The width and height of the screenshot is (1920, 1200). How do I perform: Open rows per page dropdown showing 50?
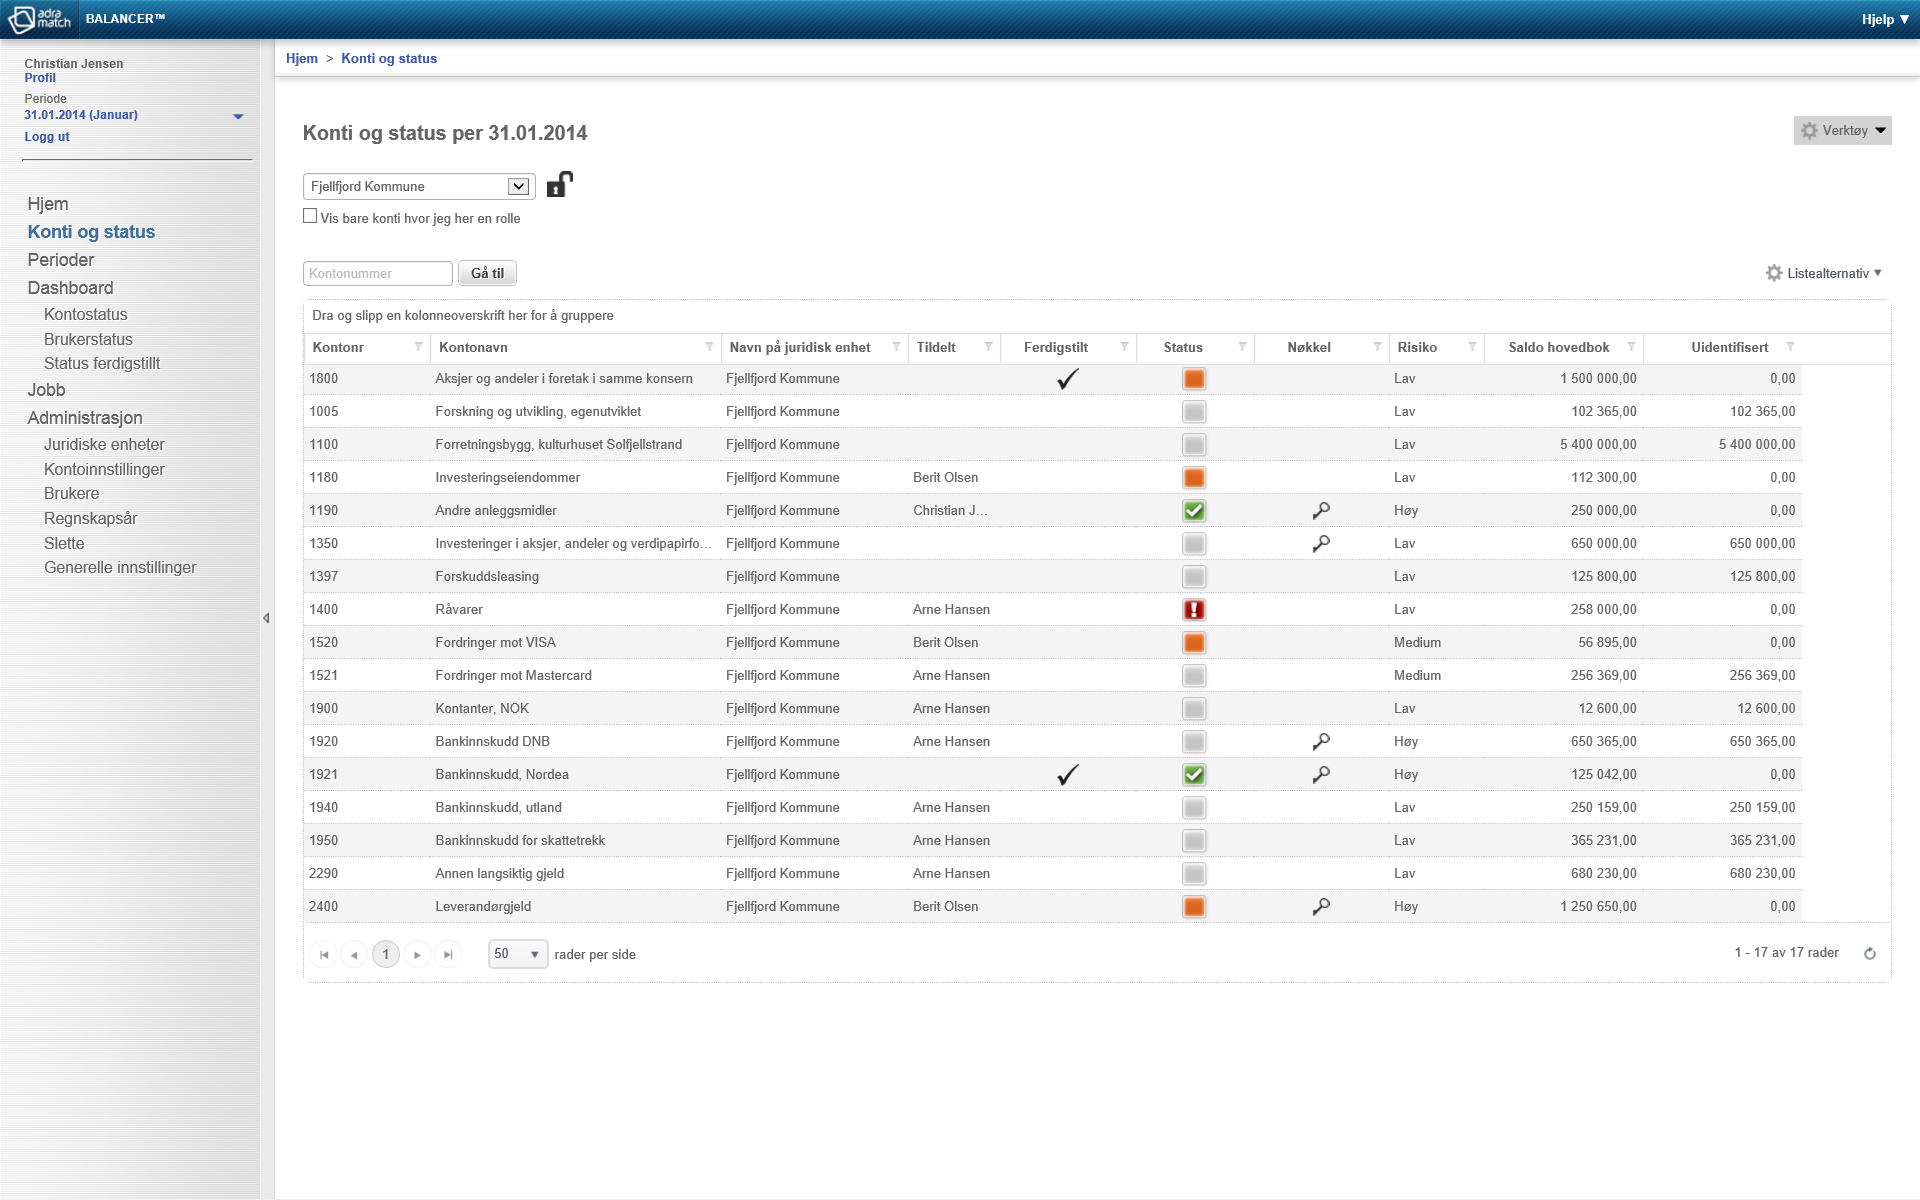tap(518, 954)
